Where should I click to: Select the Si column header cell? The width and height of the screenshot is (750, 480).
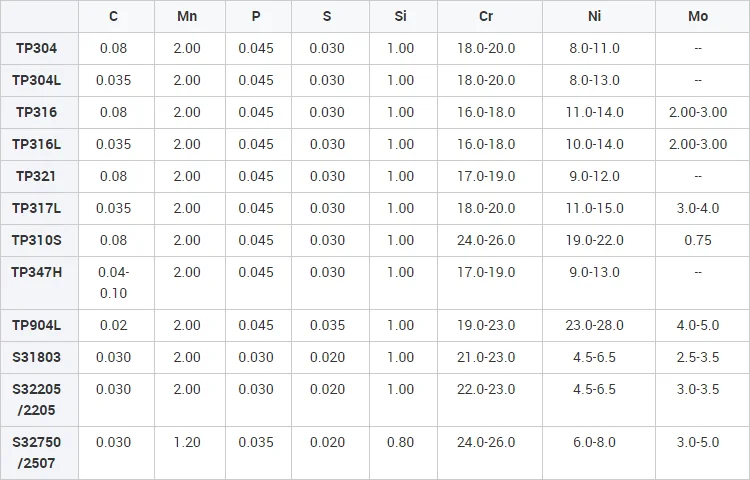(x=400, y=17)
